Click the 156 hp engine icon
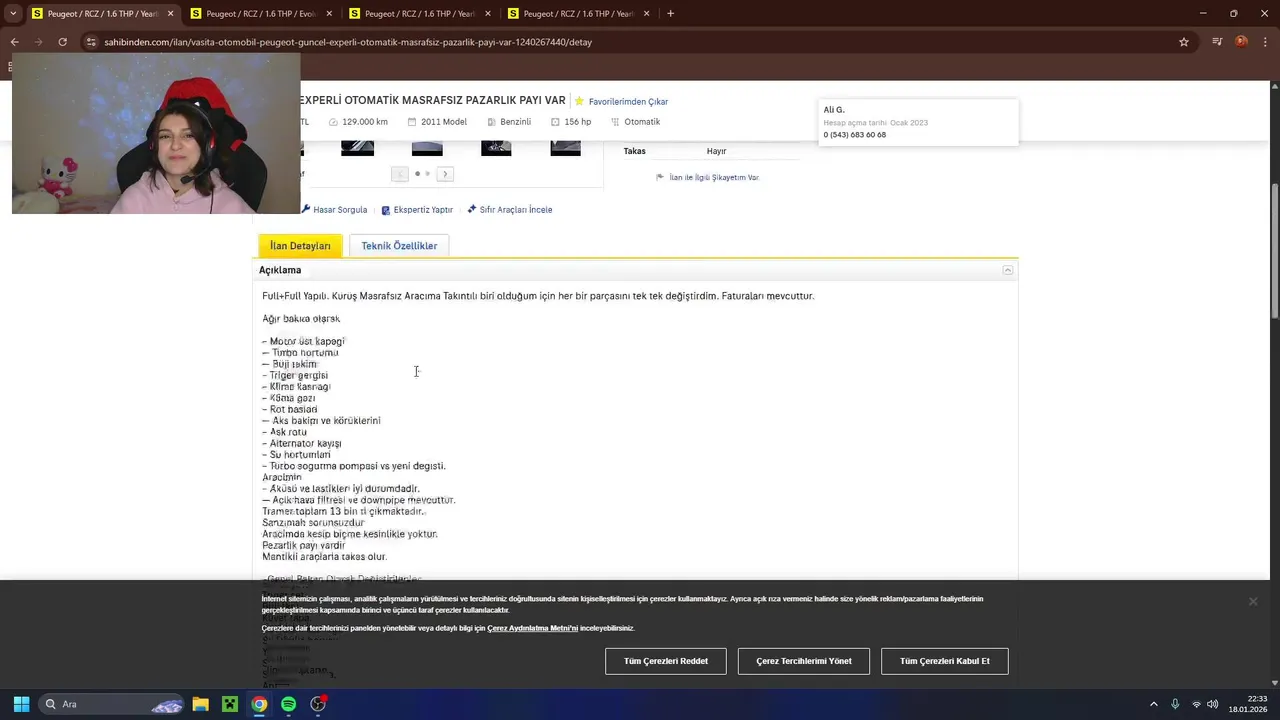 pos(555,122)
